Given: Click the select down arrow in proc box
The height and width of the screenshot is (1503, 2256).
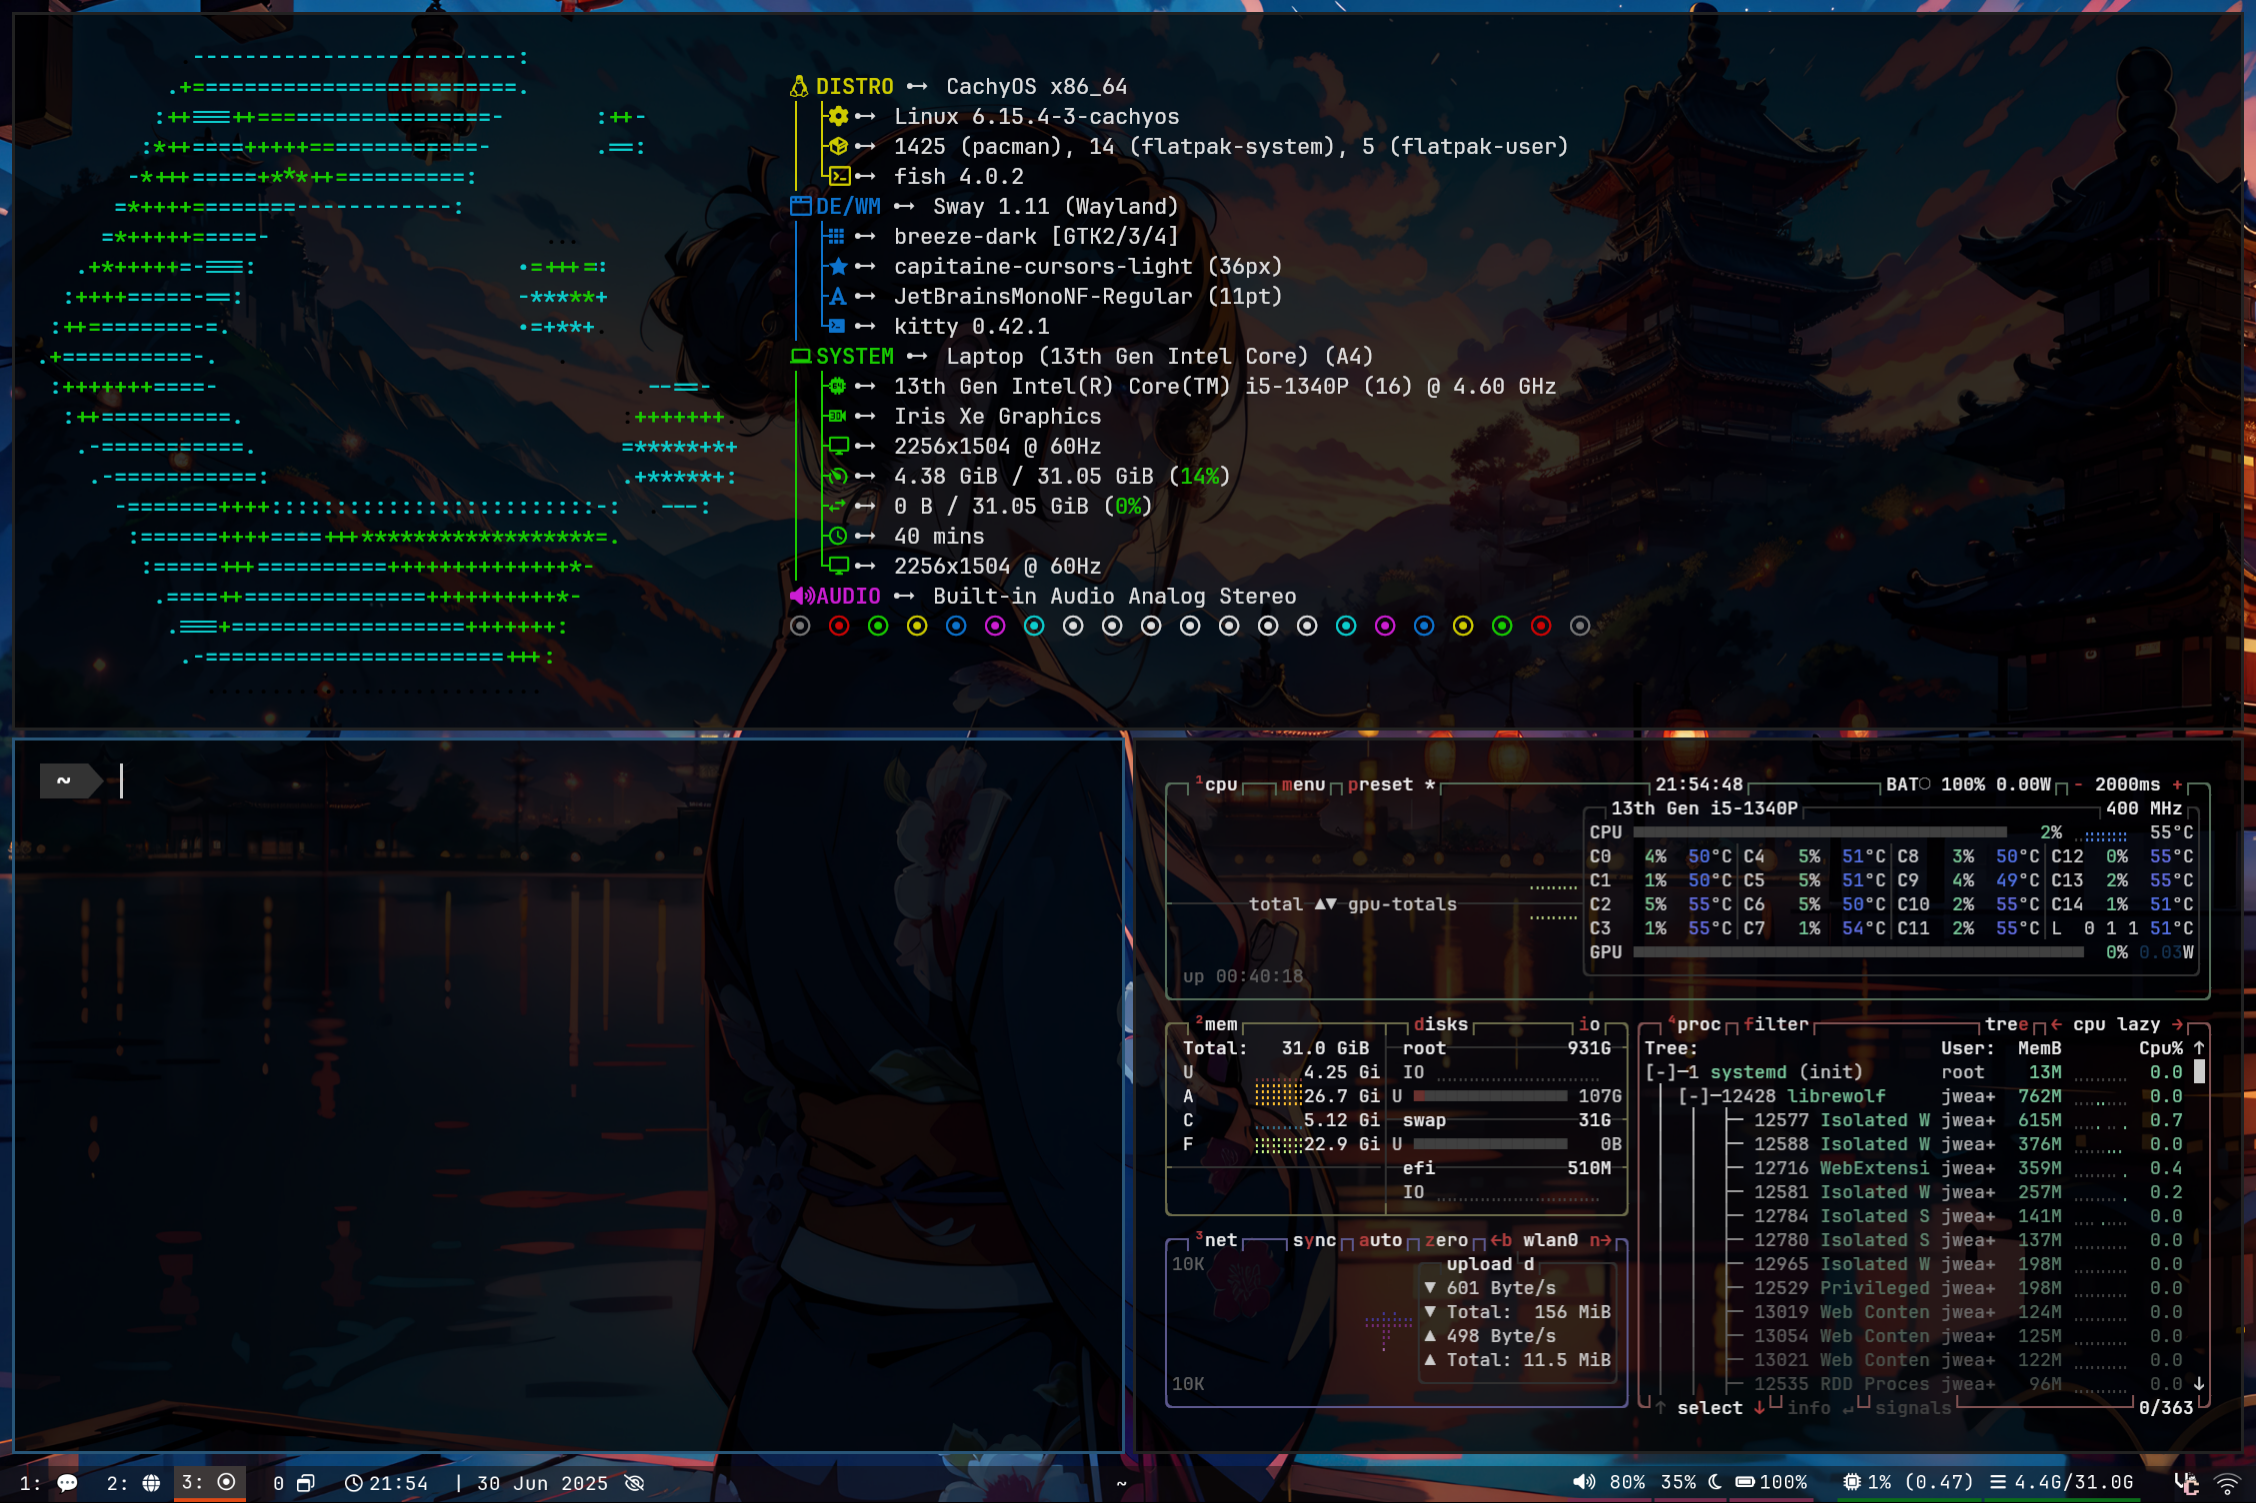Looking at the screenshot, I should [x=1759, y=1408].
